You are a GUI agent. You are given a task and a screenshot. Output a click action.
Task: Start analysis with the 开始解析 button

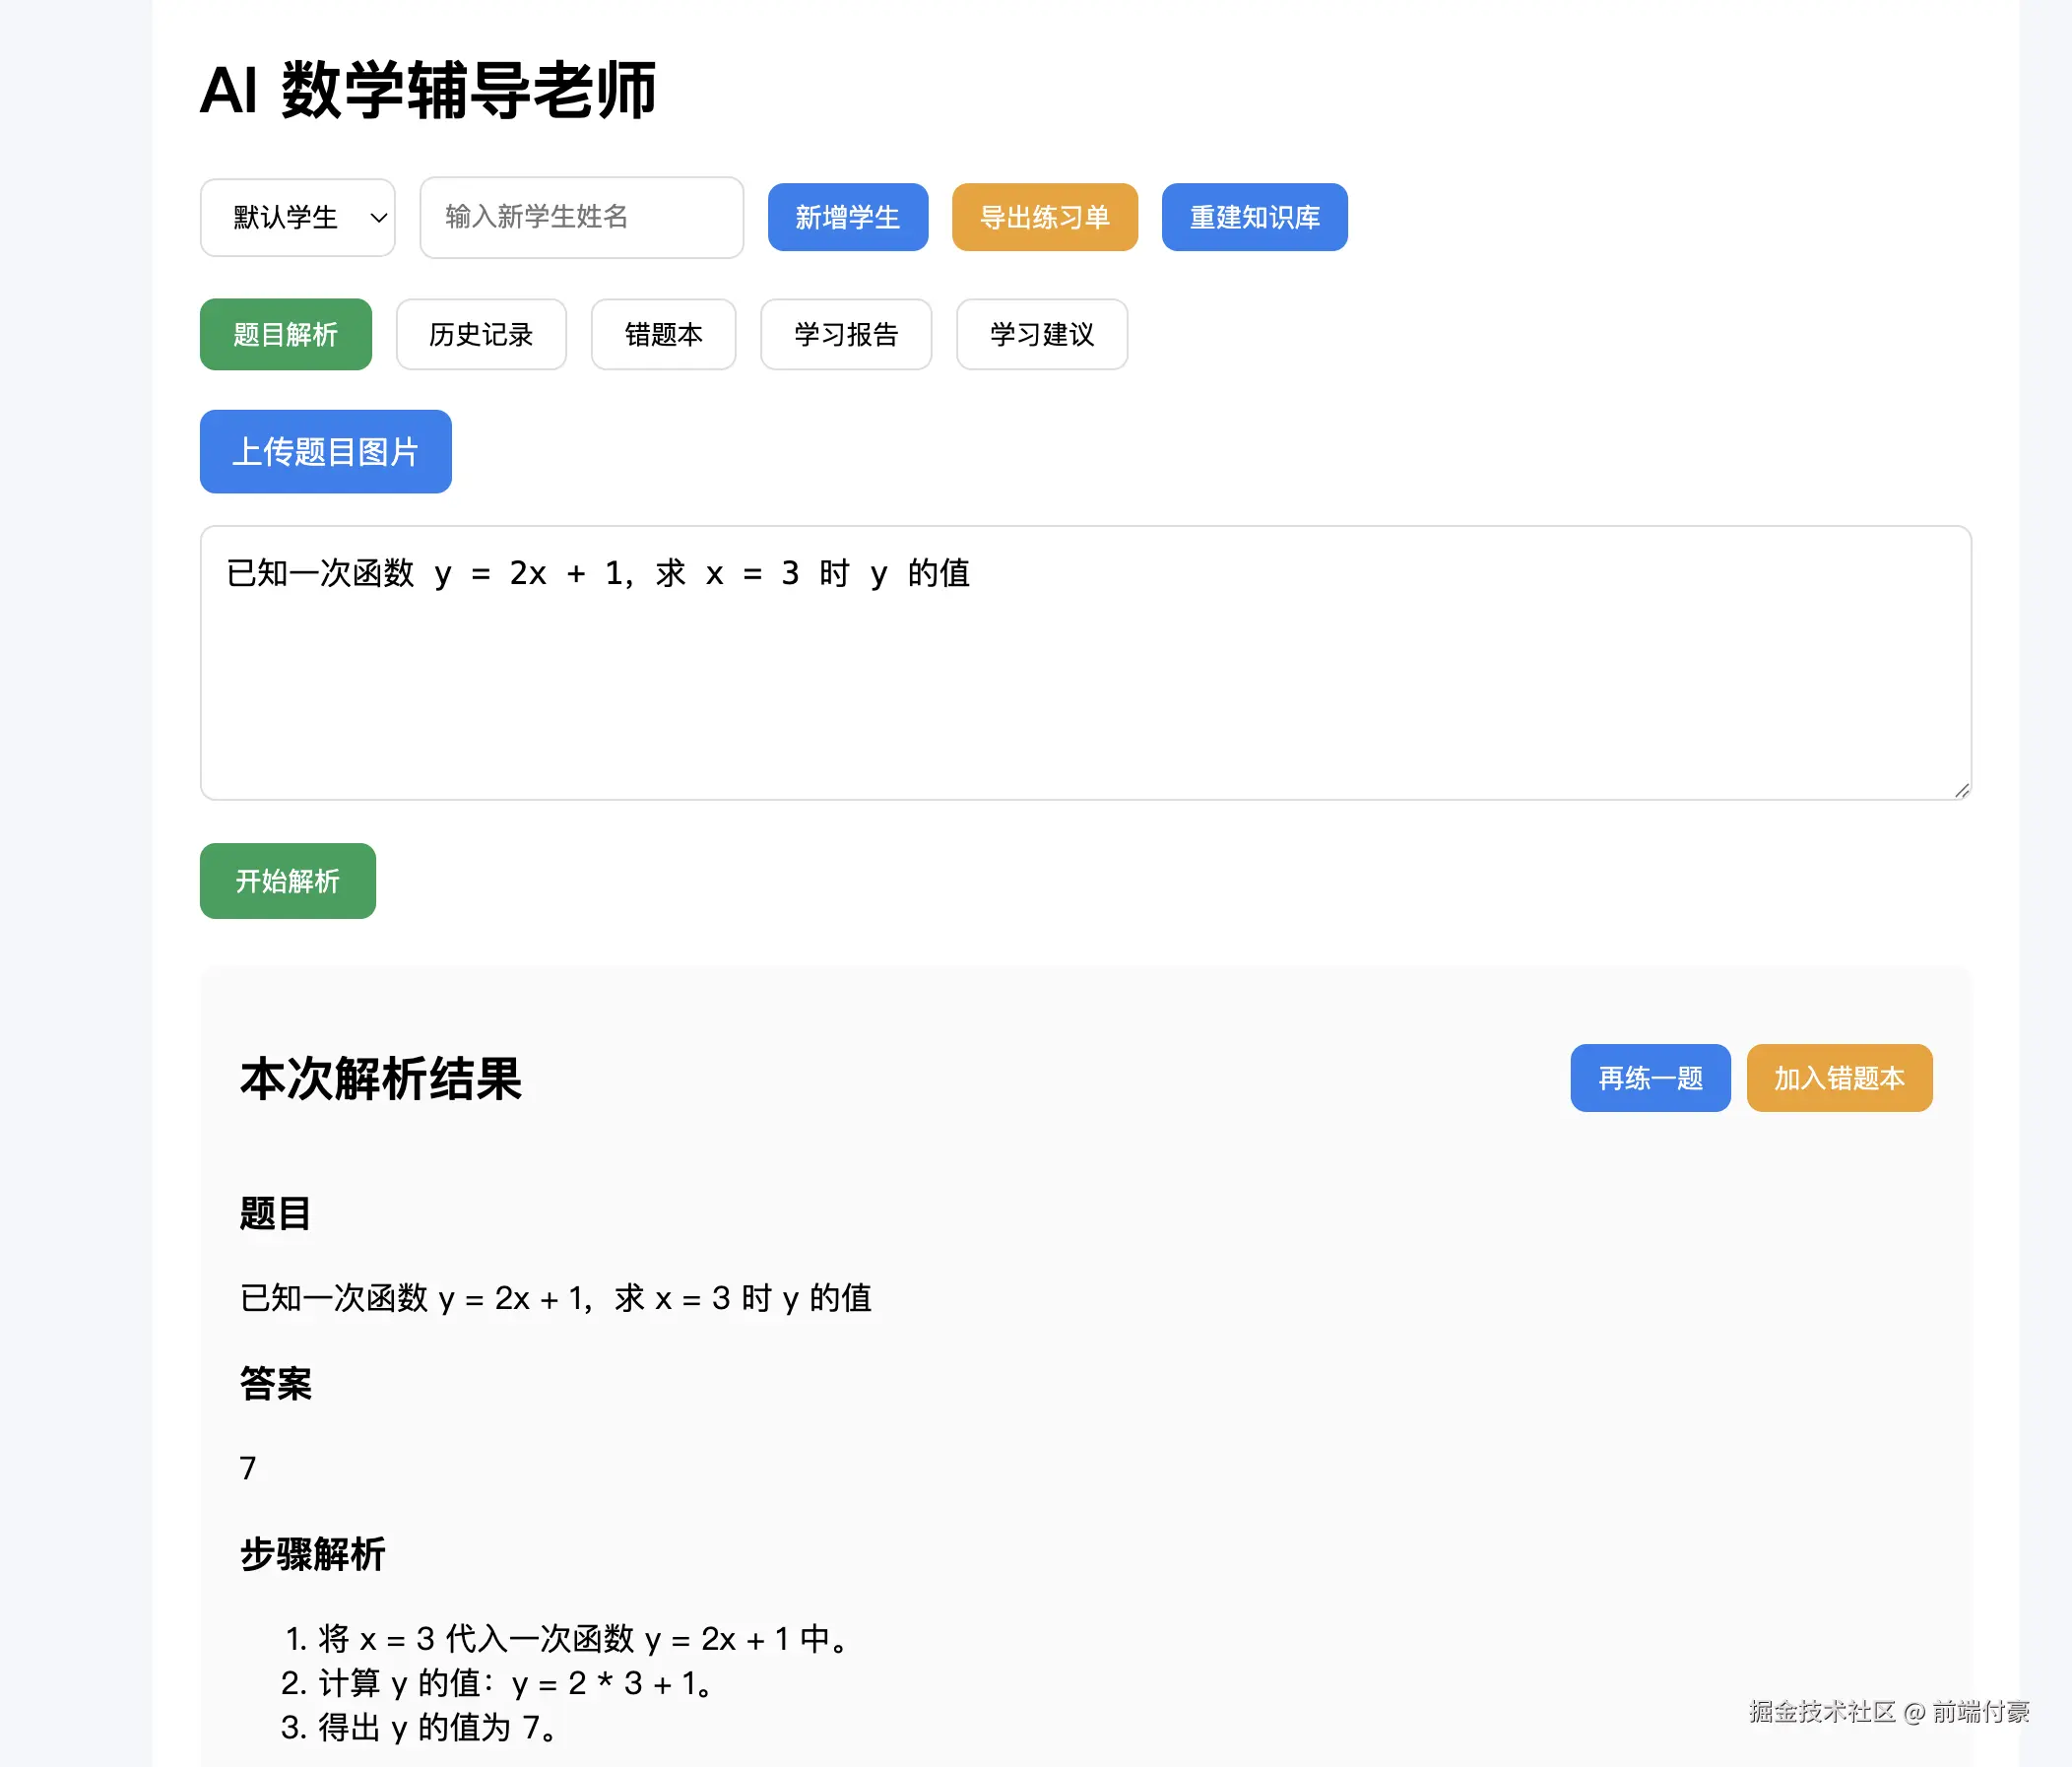point(287,880)
